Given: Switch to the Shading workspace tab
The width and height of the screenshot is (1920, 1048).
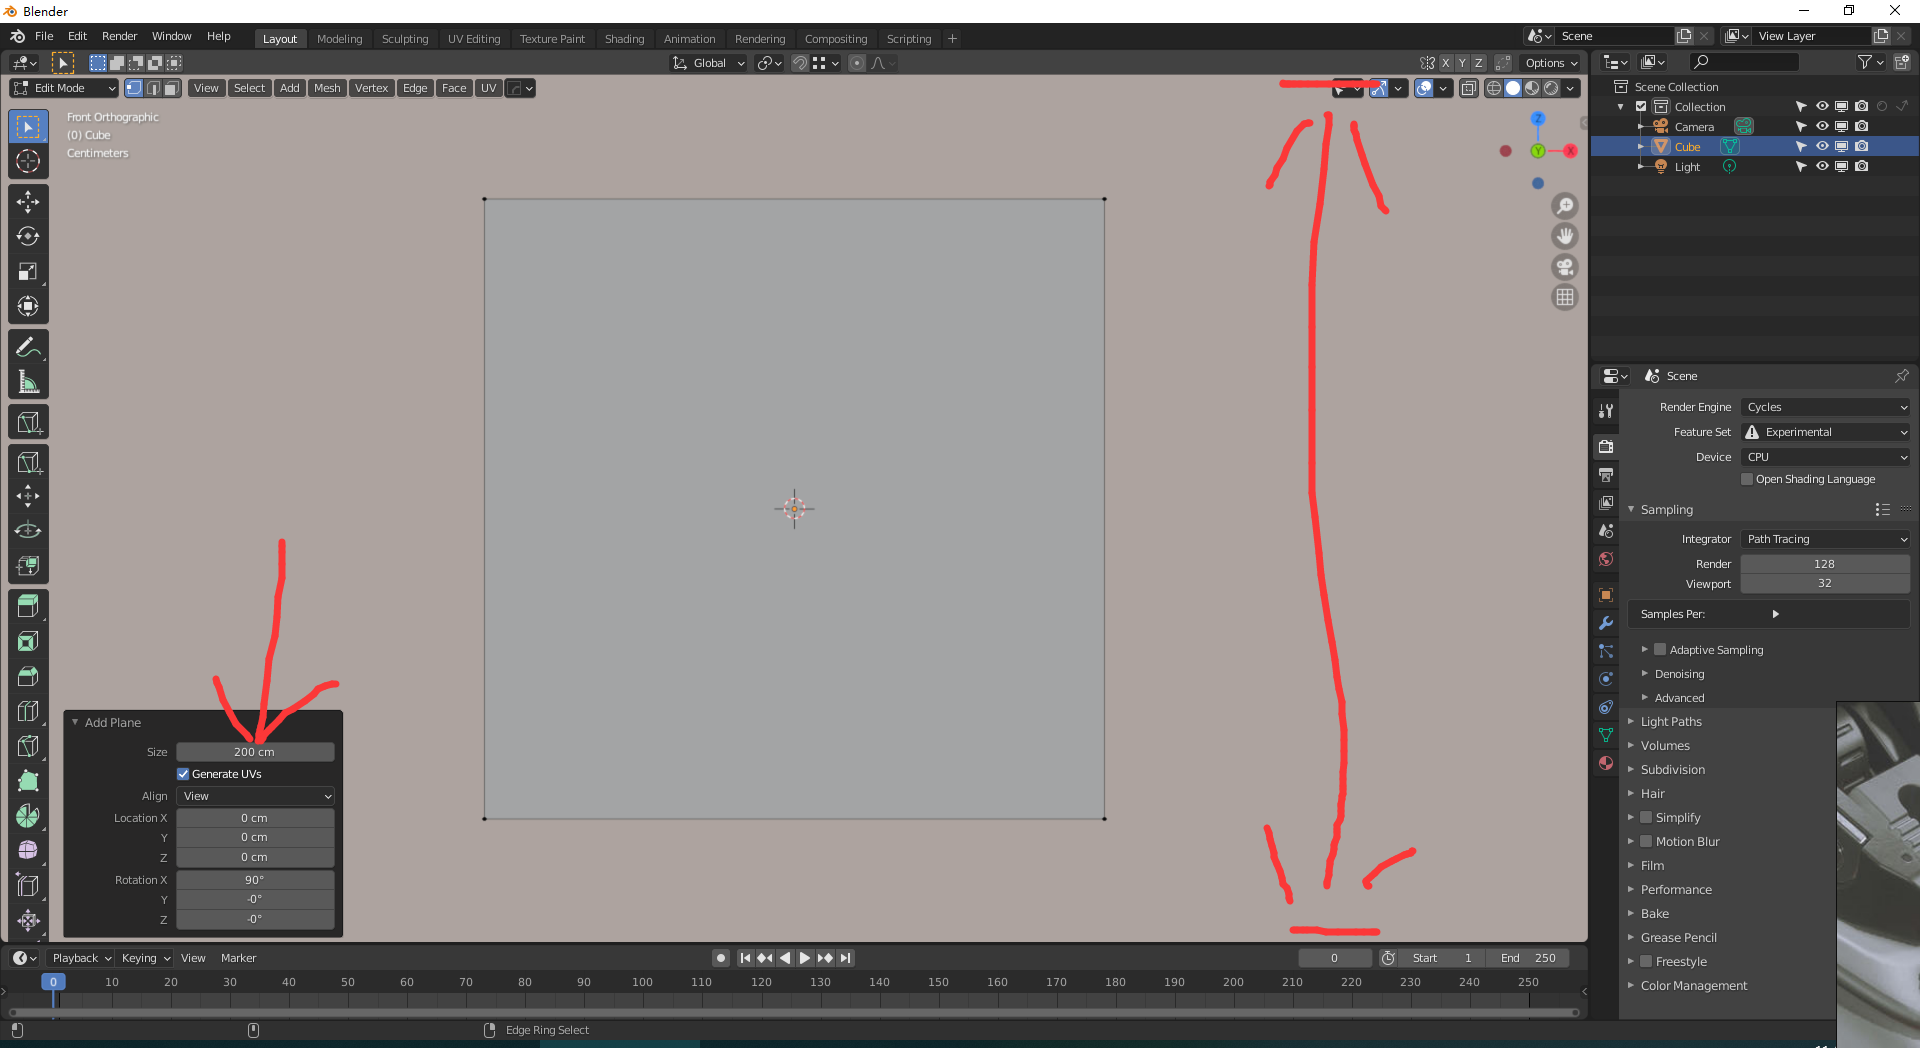Looking at the screenshot, I should pyautogui.click(x=624, y=39).
